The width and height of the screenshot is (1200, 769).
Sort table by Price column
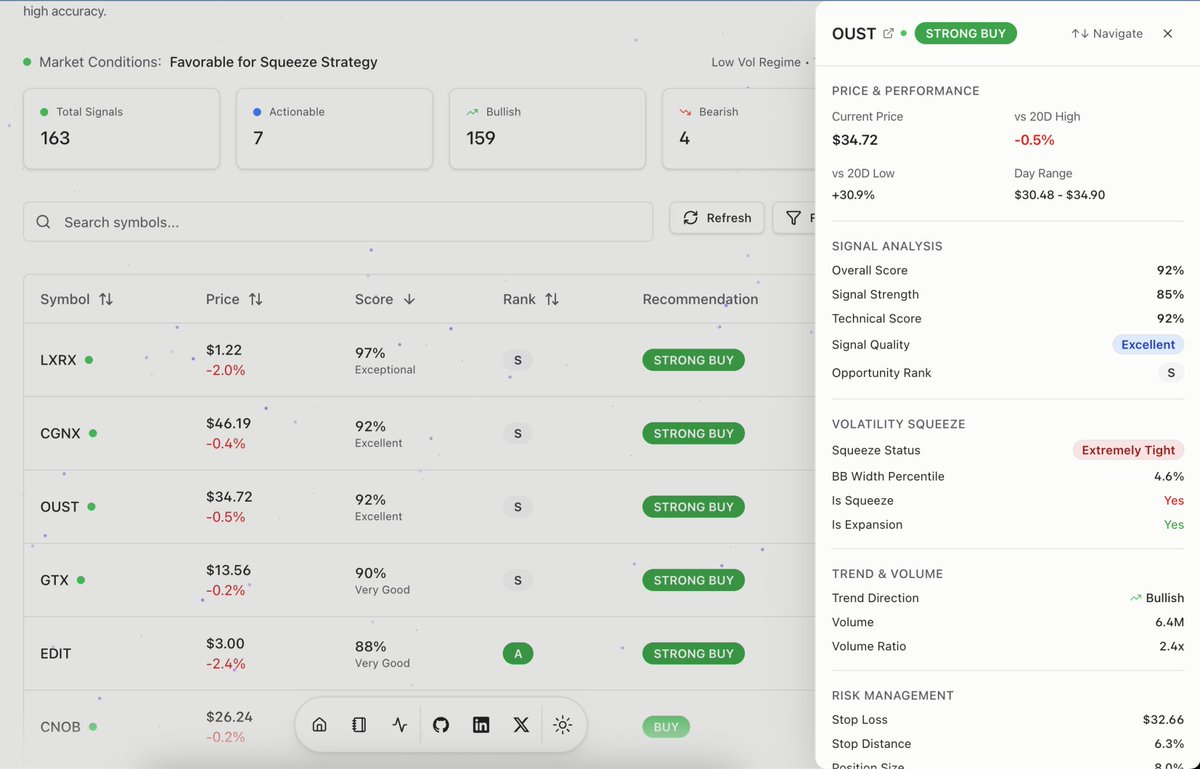click(x=234, y=299)
